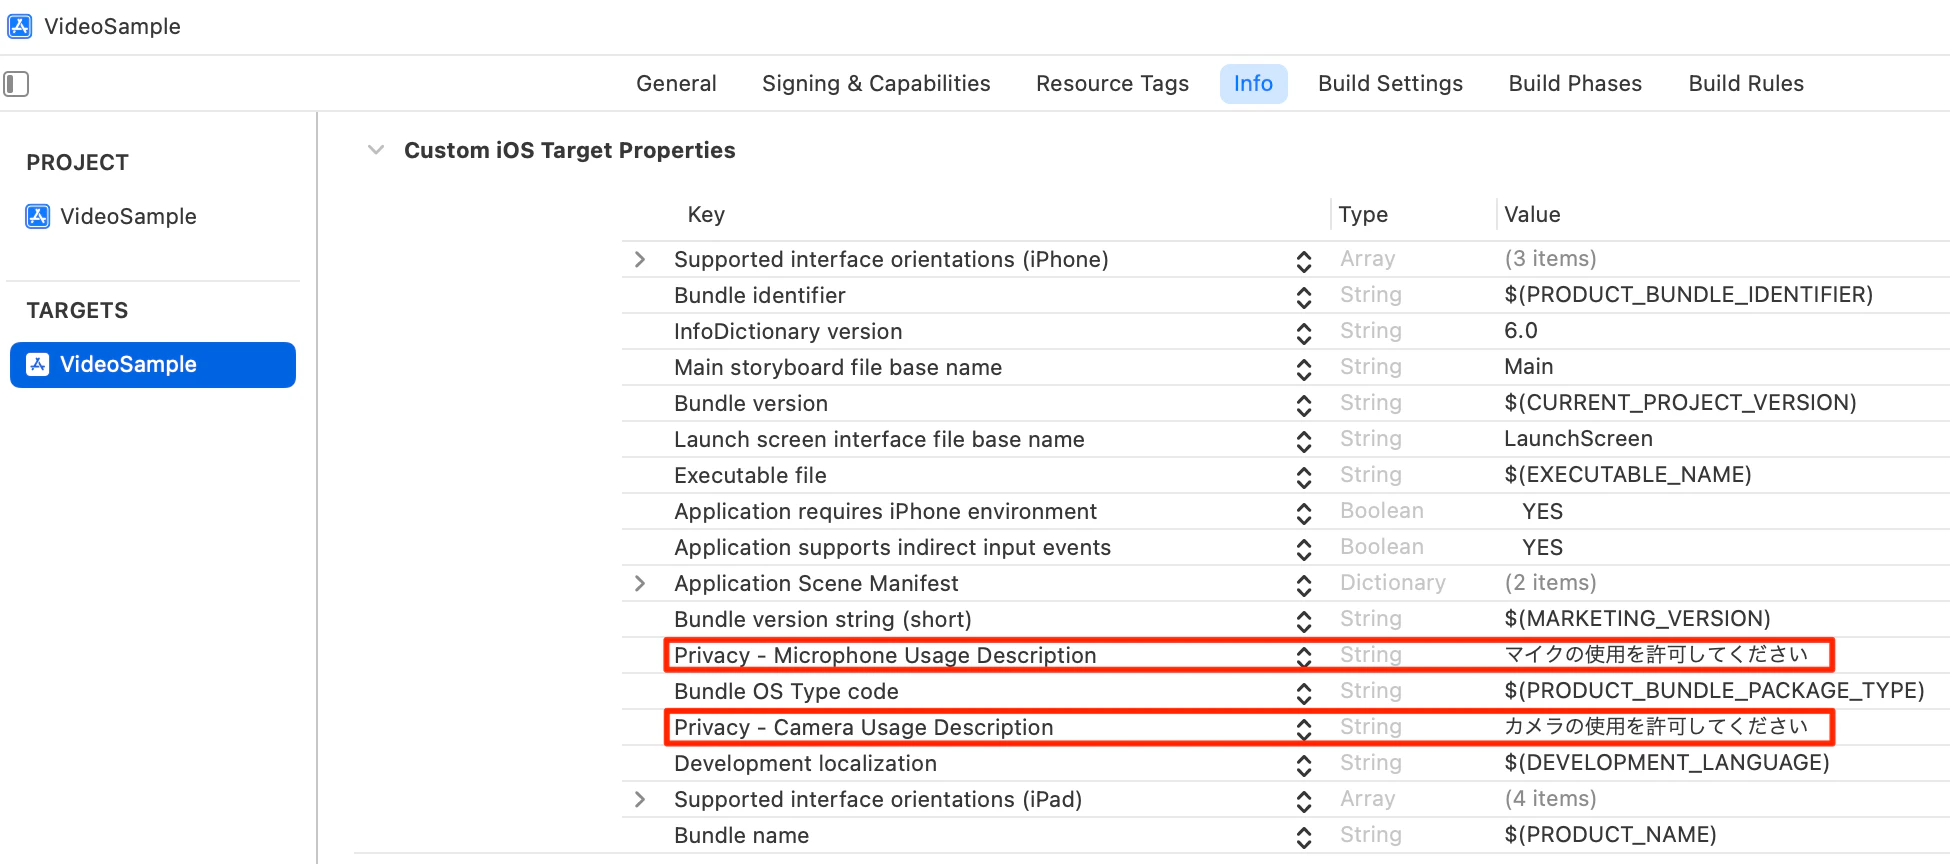Screen dimensions: 1950x864
Task: Select the VideoSample project in the sidebar
Action: pos(128,216)
